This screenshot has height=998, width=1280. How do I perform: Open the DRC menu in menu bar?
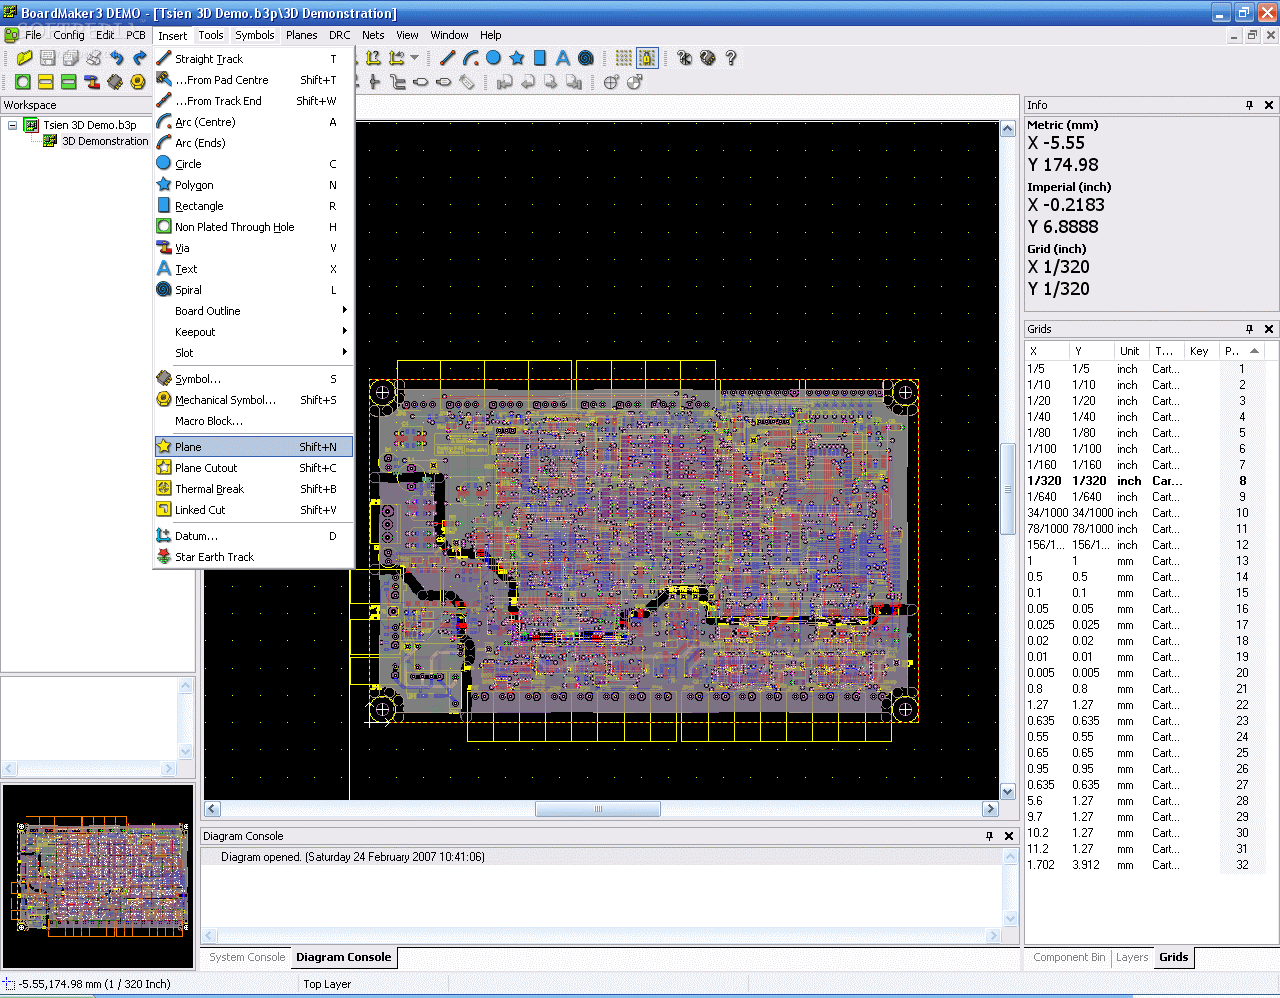[340, 35]
